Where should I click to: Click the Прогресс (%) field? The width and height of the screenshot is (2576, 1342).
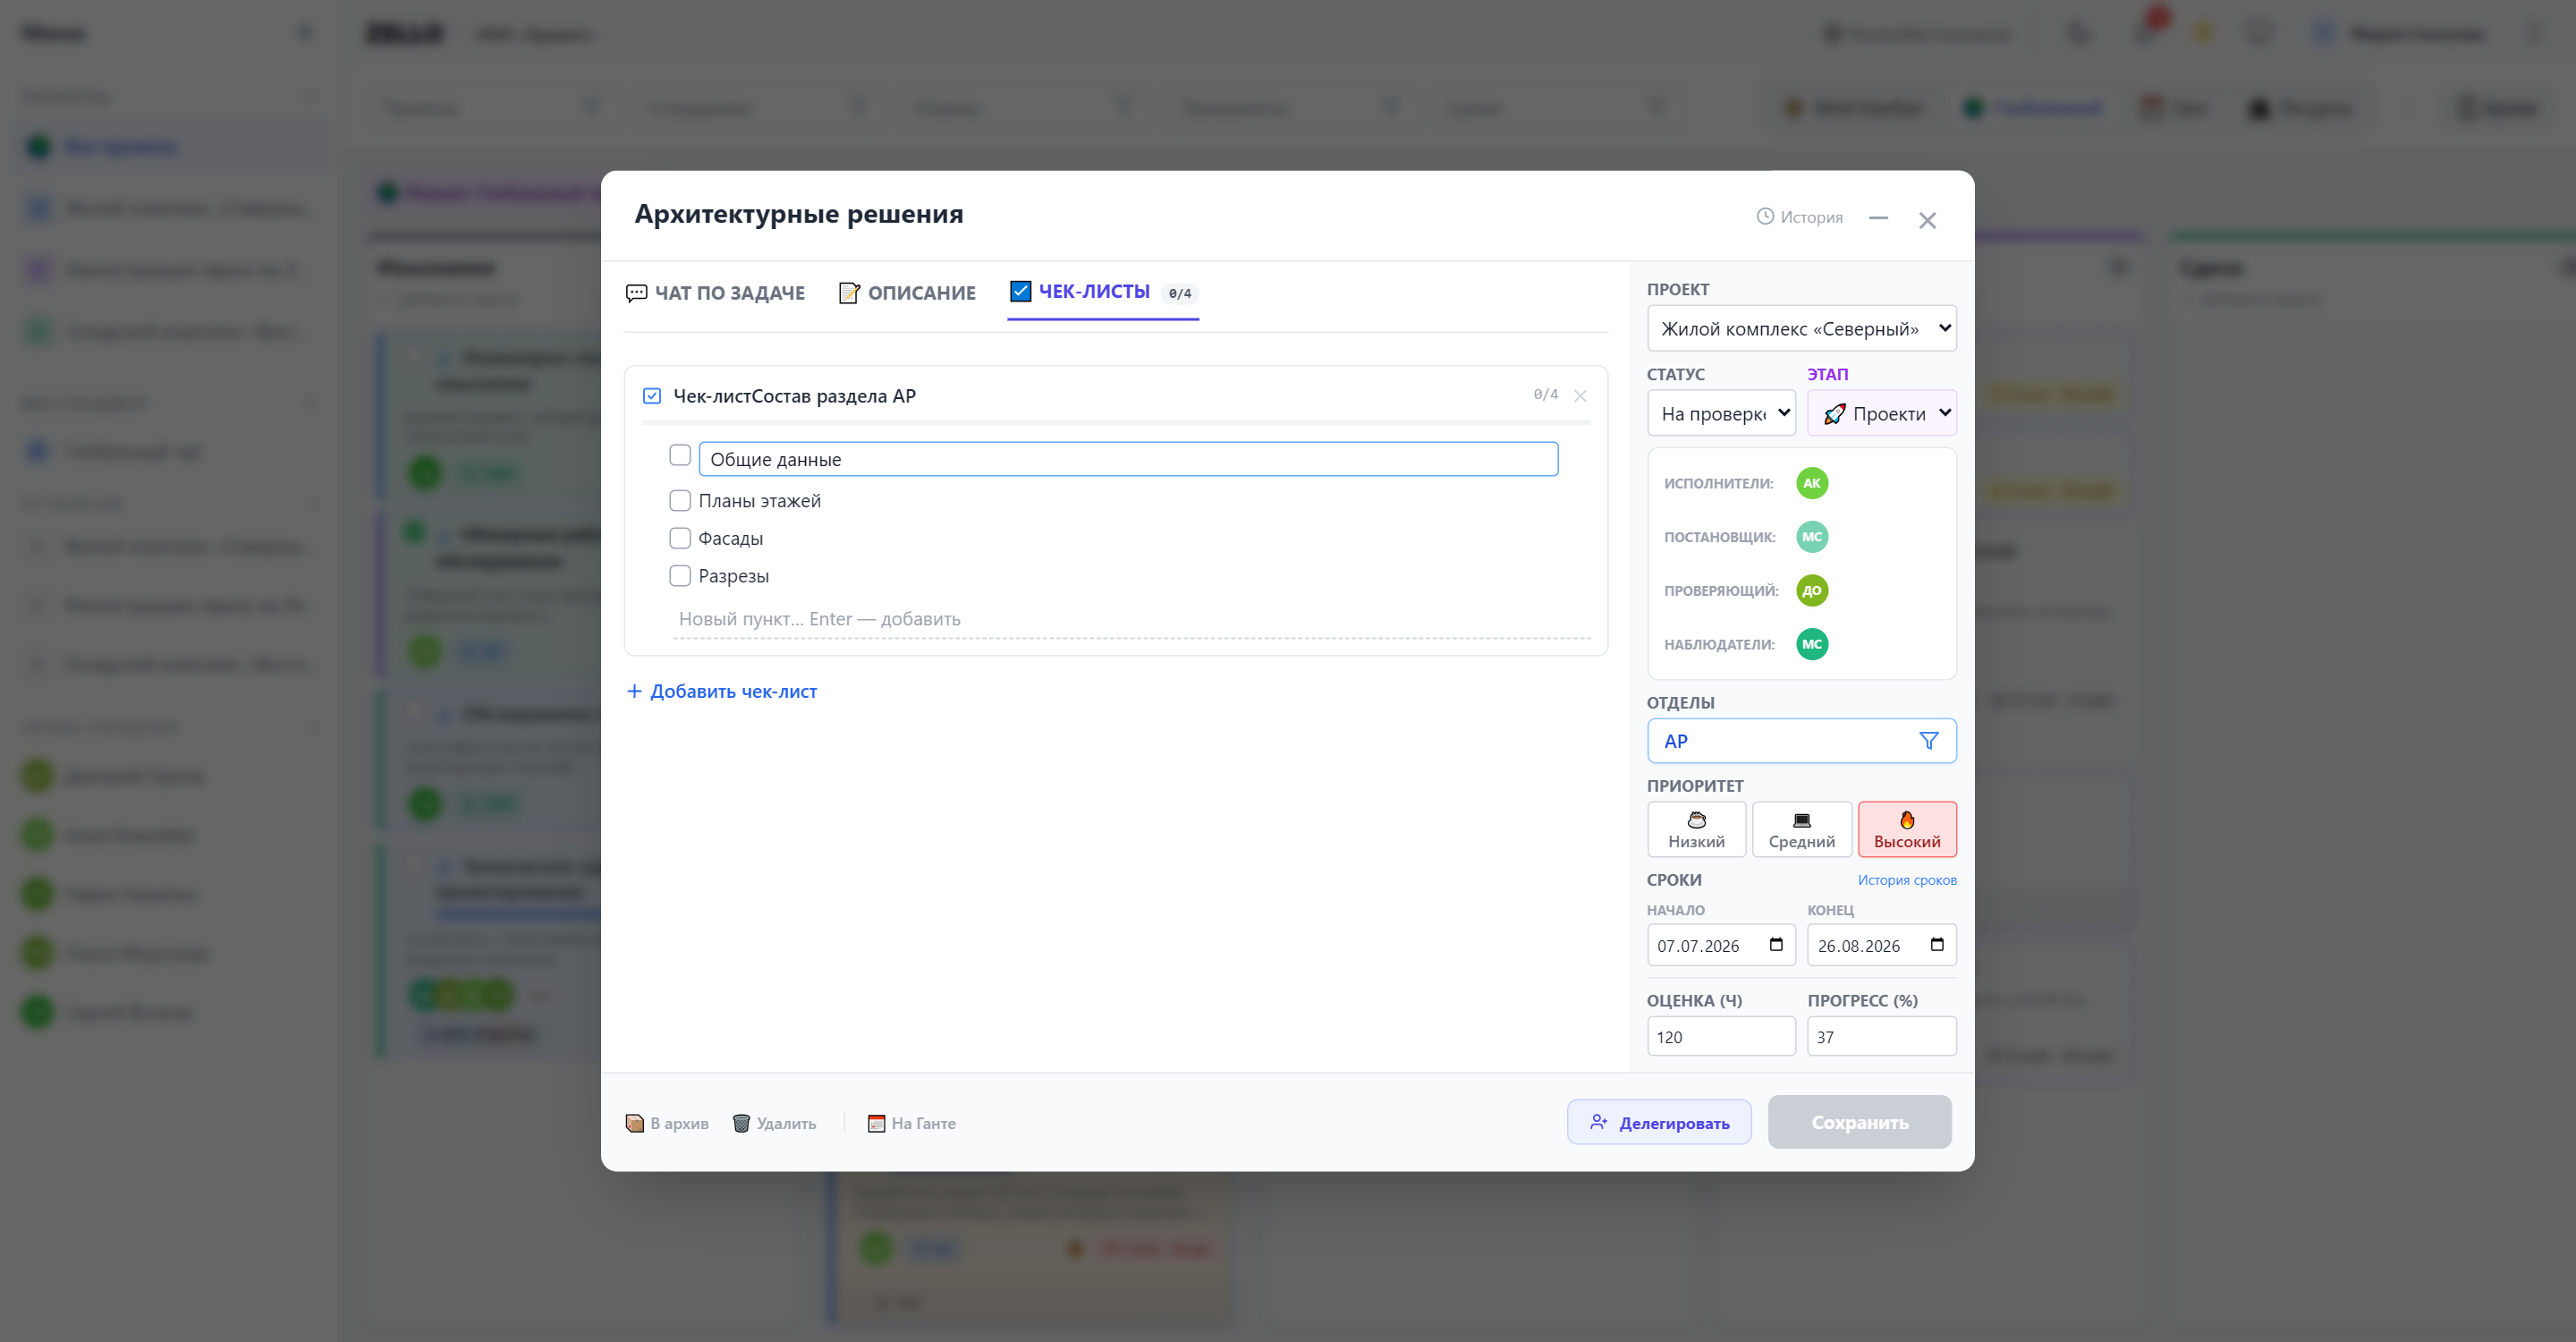click(x=1881, y=1036)
